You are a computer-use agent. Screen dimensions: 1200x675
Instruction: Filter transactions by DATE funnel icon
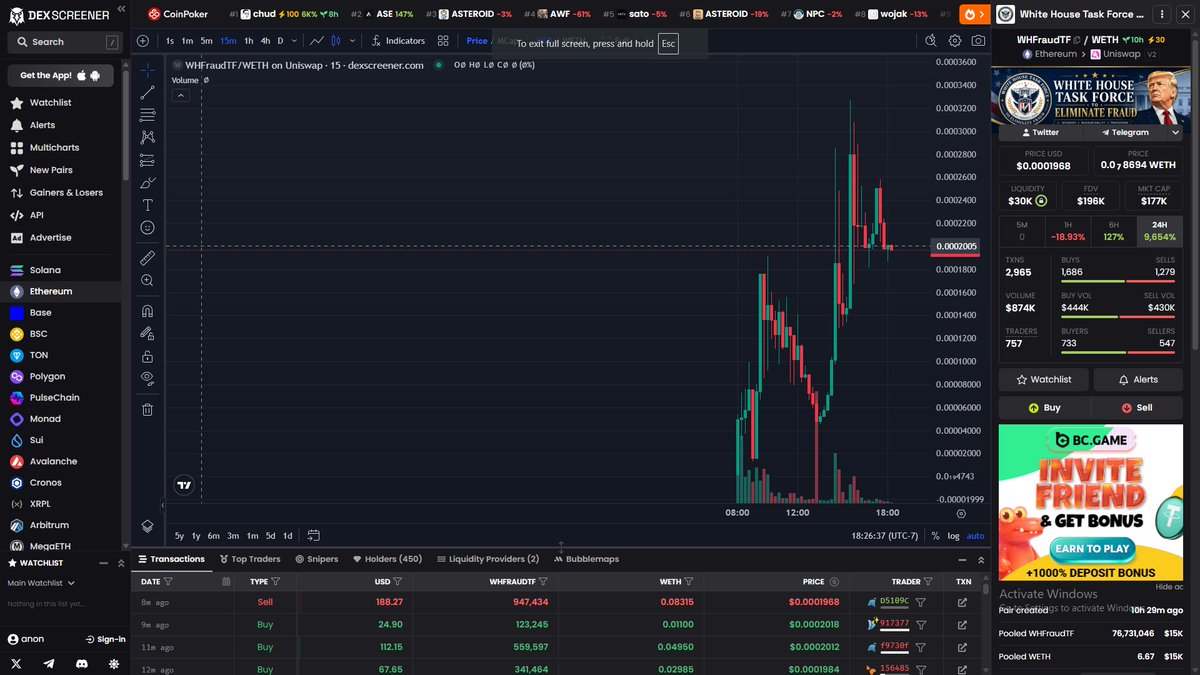(168, 581)
